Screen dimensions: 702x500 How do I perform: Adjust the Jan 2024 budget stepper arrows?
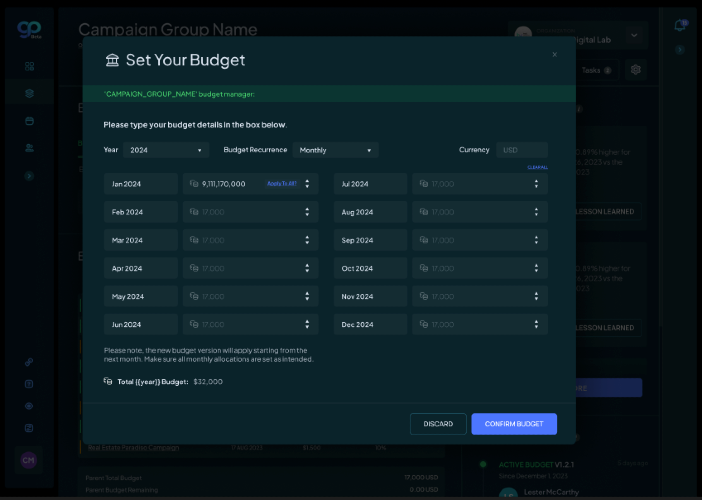(307, 184)
